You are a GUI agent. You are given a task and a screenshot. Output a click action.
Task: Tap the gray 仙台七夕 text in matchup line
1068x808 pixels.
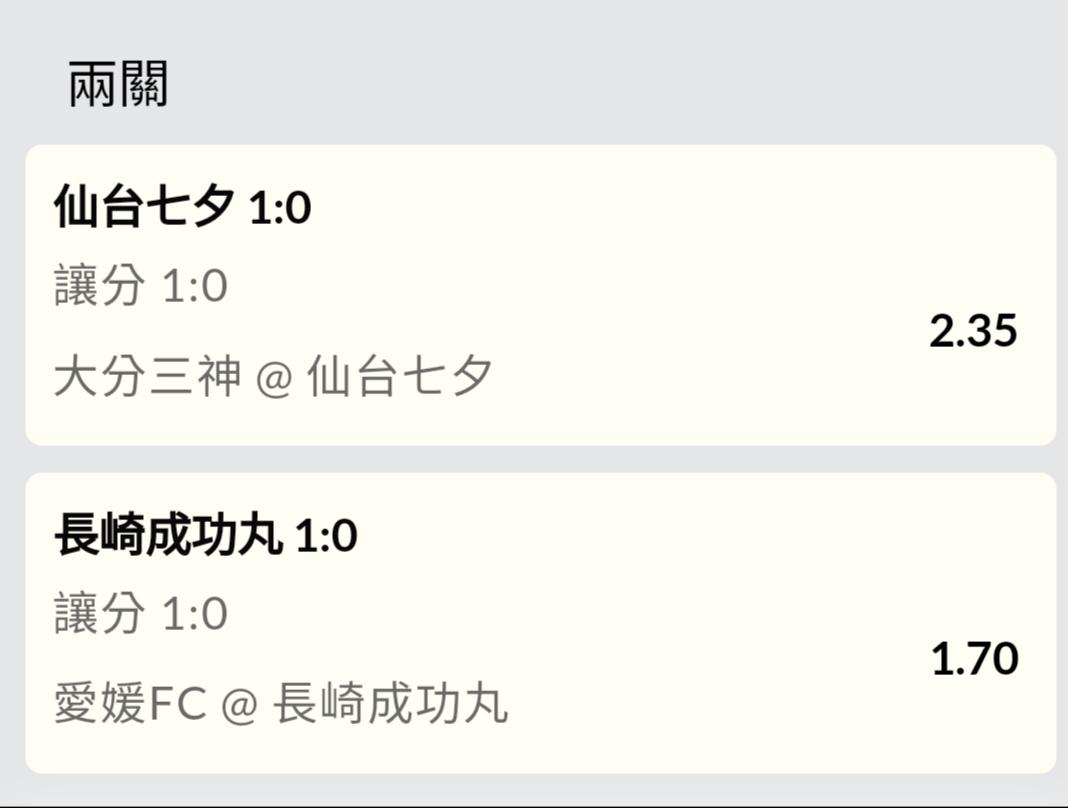pos(400,378)
